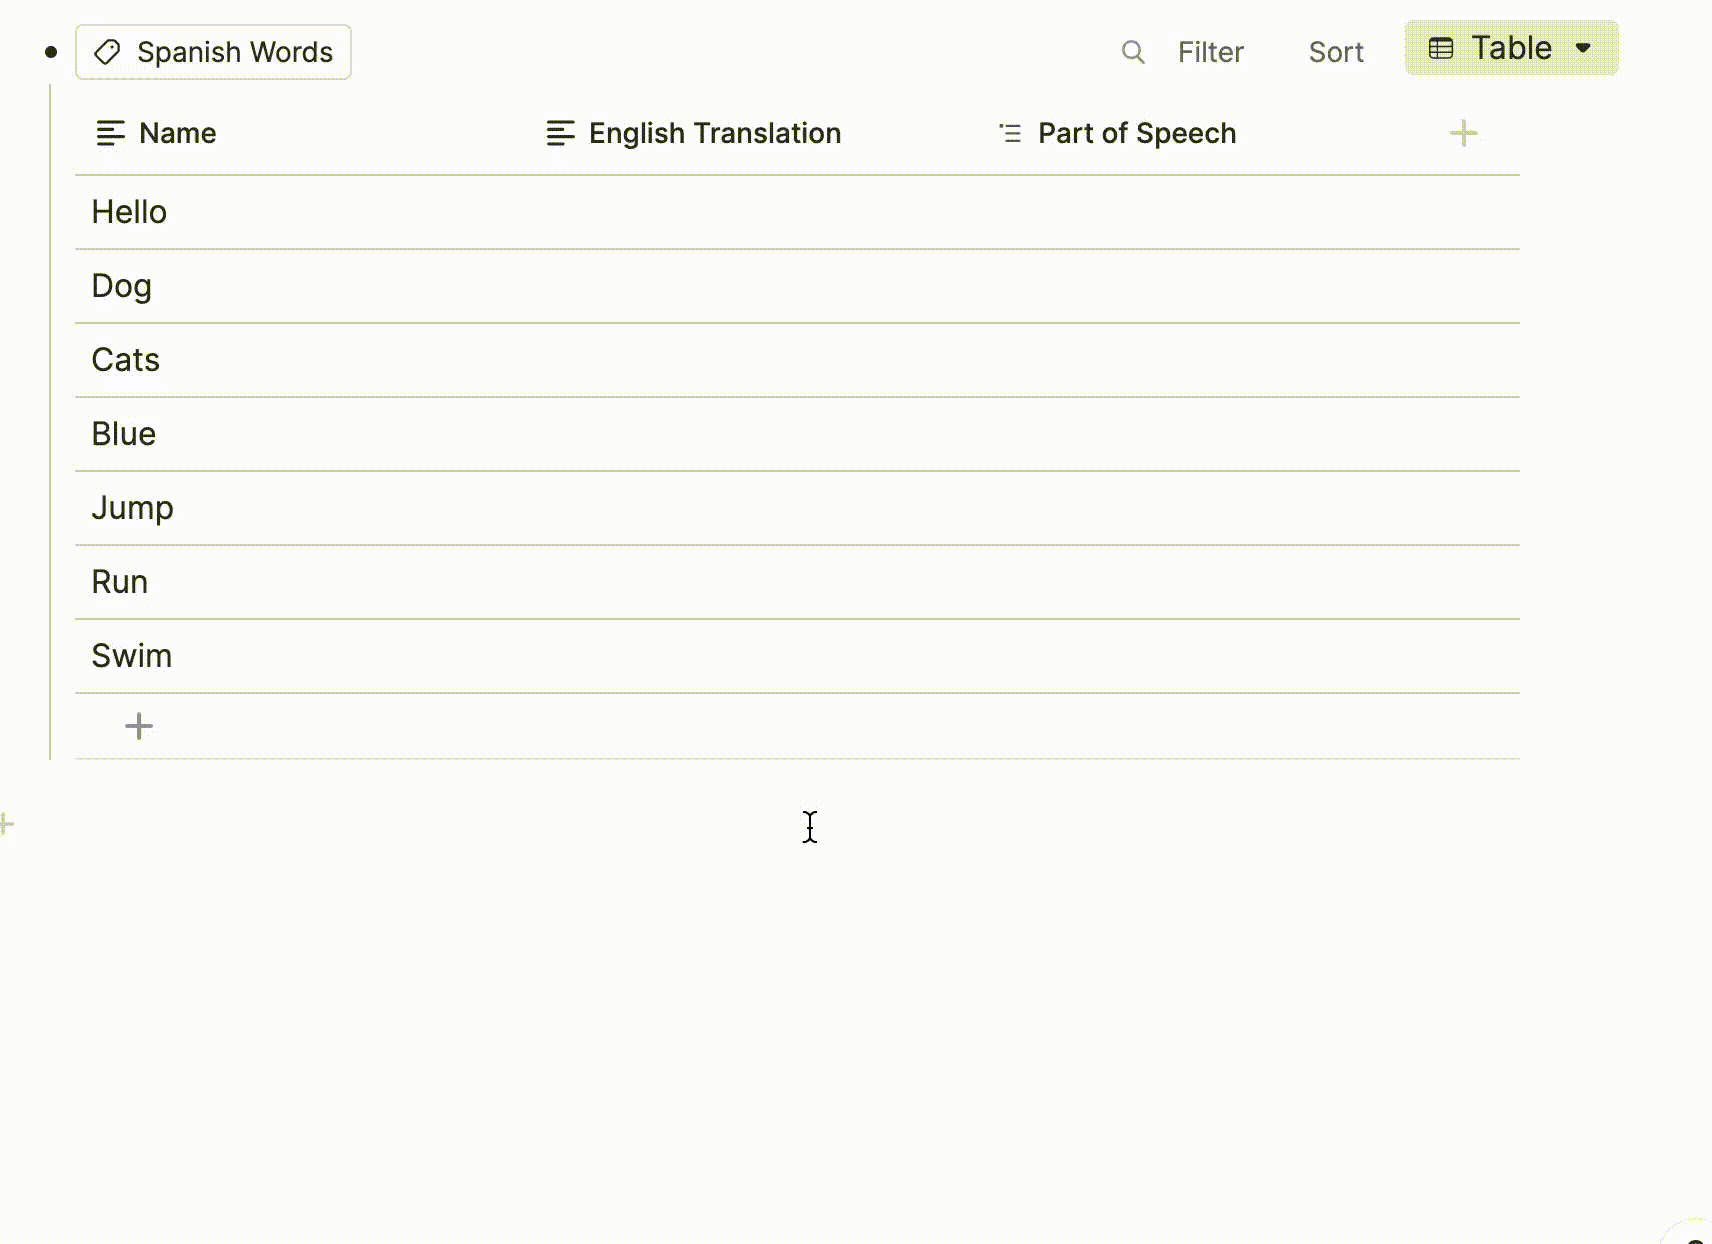The width and height of the screenshot is (1712, 1244).
Task: Select the list icon next to Part of Speech
Action: [1009, 132]
